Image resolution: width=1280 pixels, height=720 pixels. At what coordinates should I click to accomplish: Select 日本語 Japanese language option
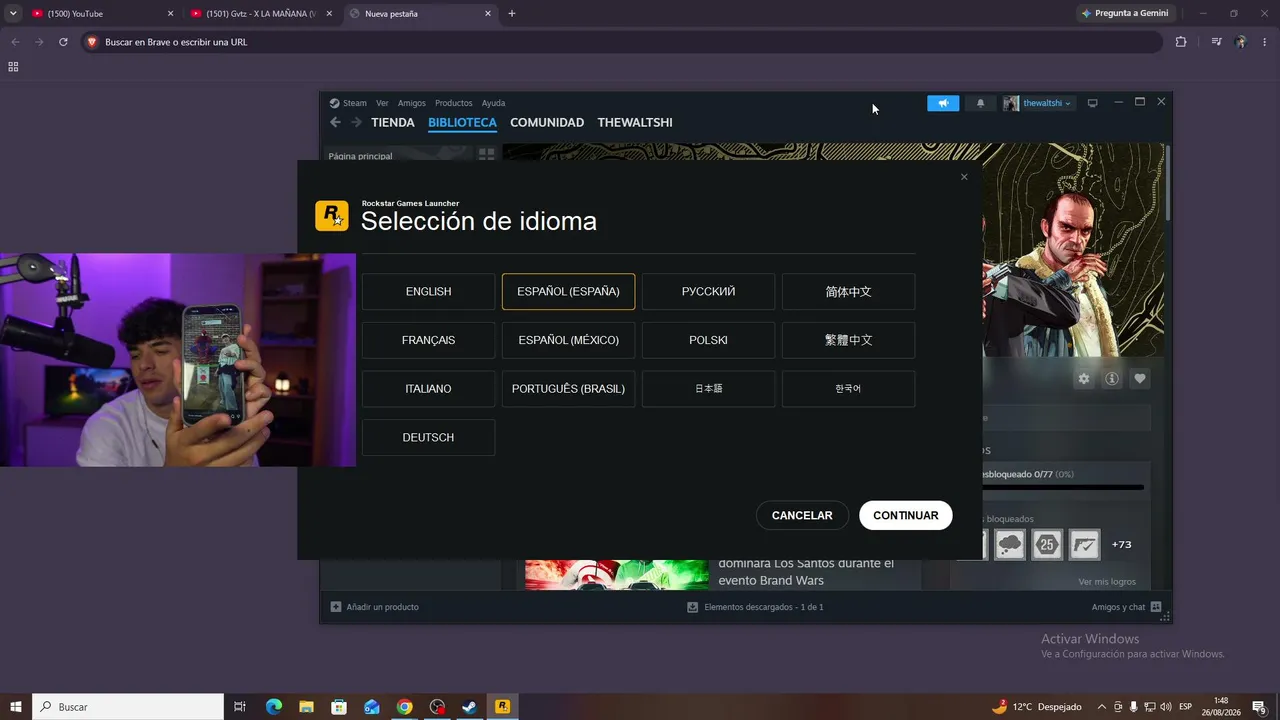708,389
